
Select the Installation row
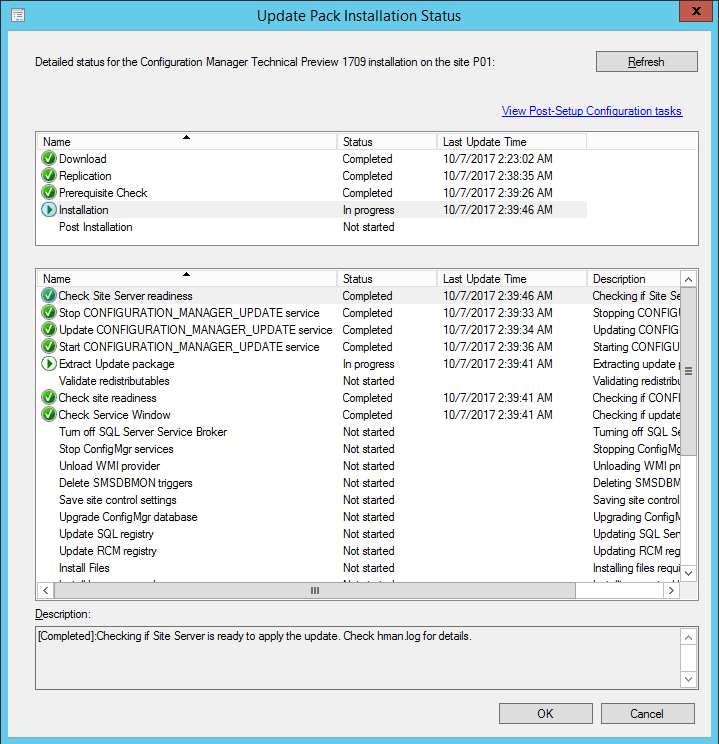(x=312, y=210)
